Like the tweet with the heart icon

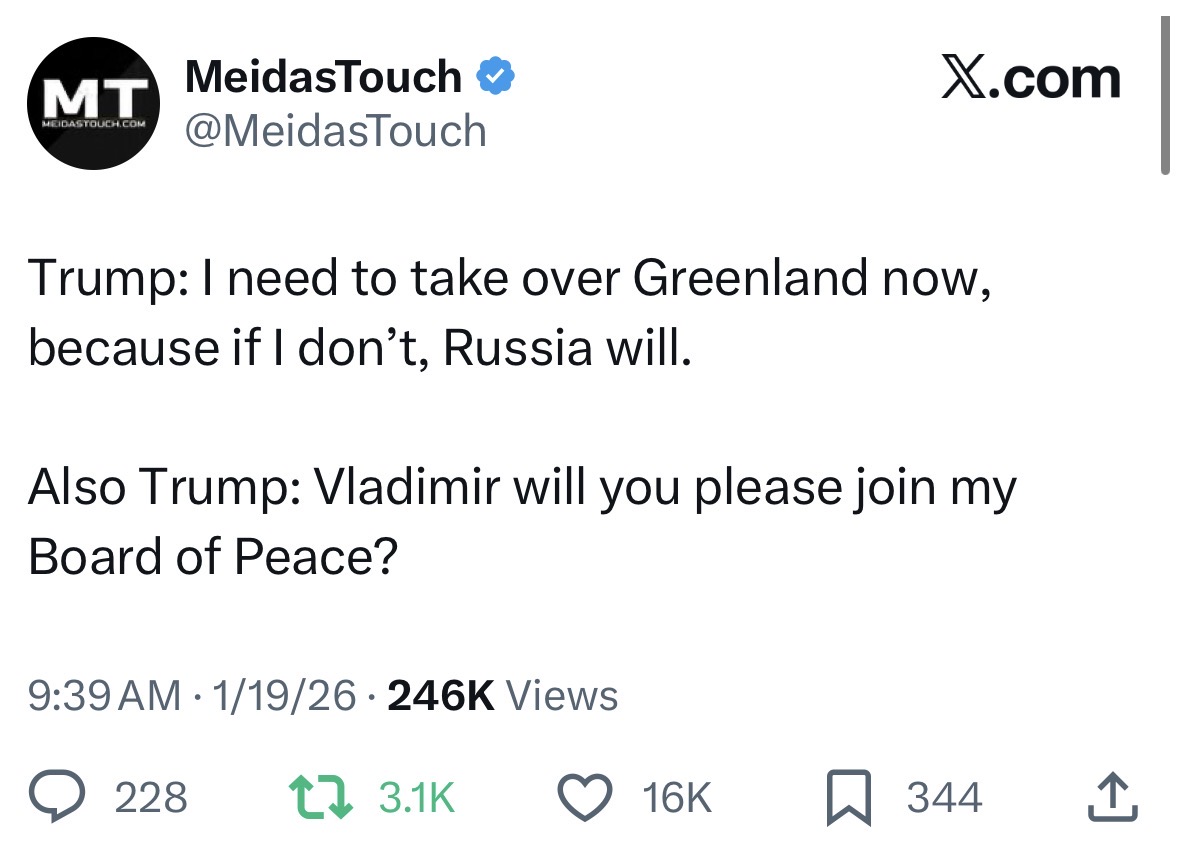pyautogui.click(x=585, y=797)
